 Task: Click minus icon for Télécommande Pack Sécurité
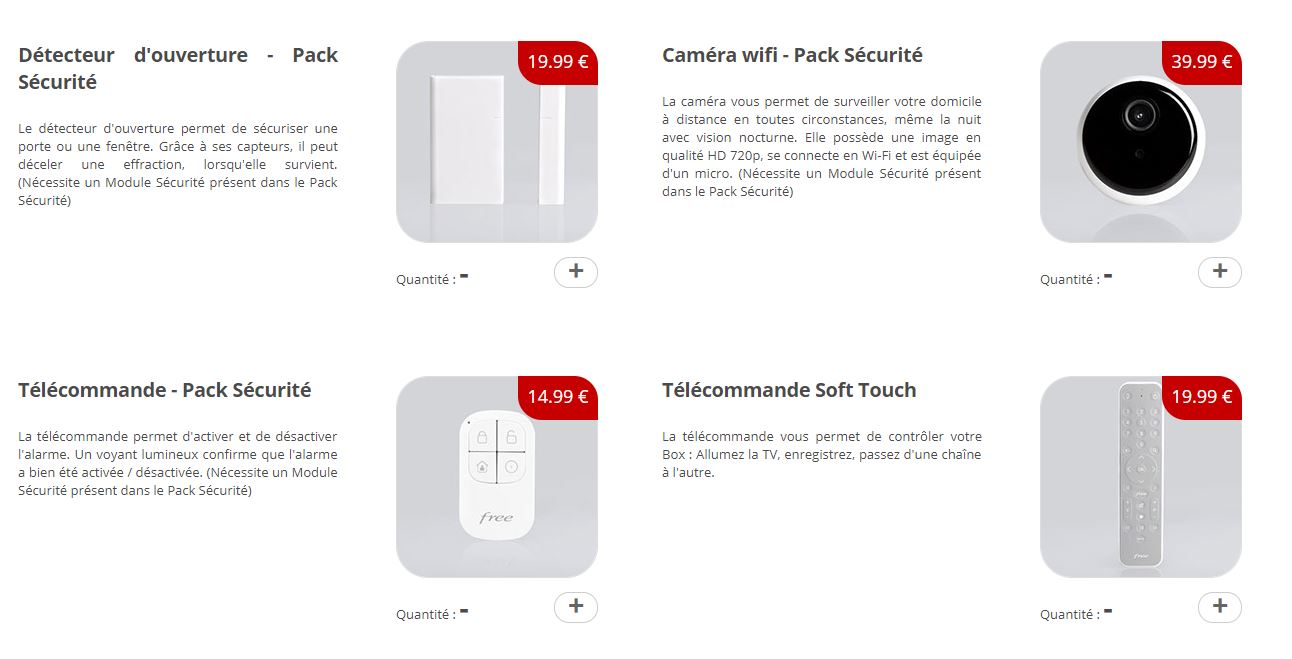tap(464, 611)
